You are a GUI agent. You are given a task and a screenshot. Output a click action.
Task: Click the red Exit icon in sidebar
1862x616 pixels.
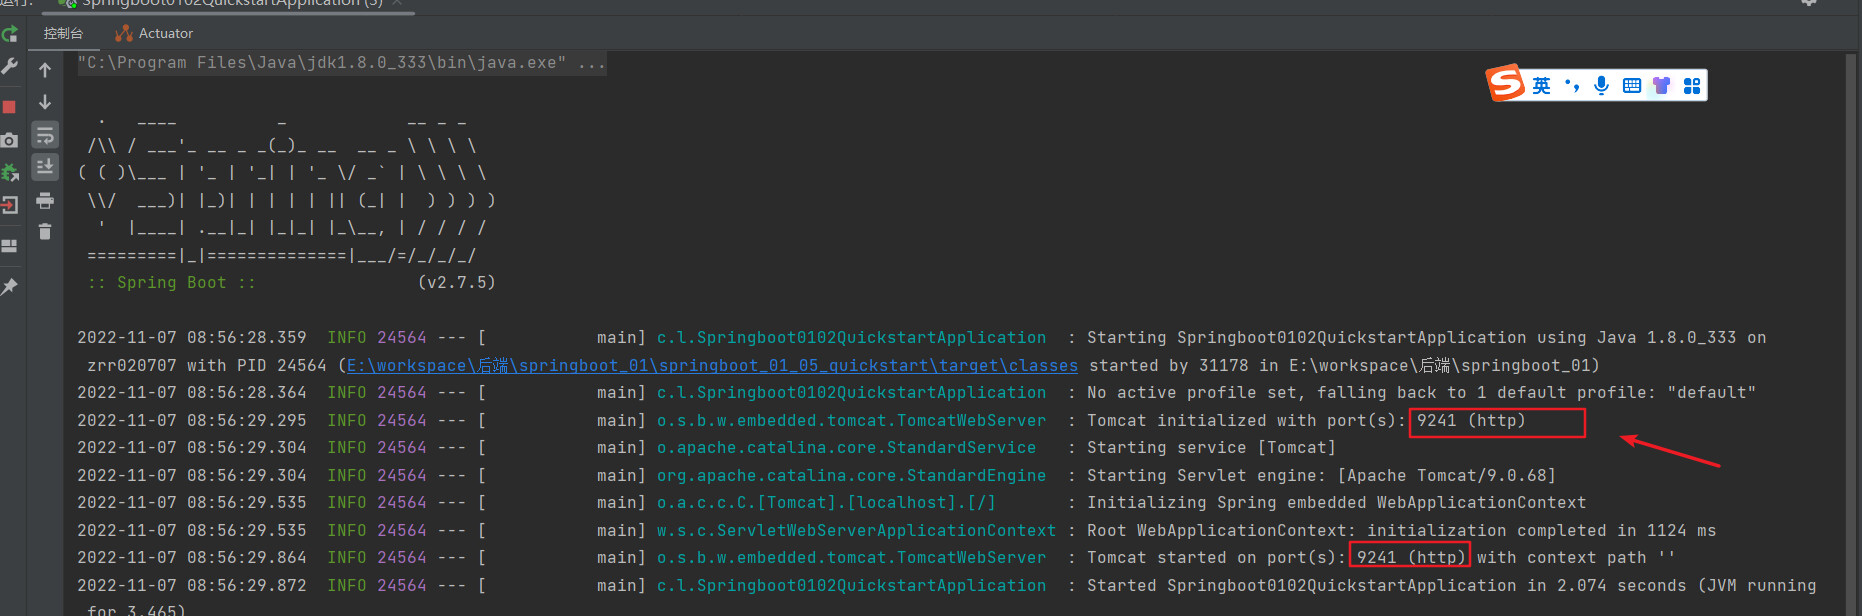click(9, 205)
